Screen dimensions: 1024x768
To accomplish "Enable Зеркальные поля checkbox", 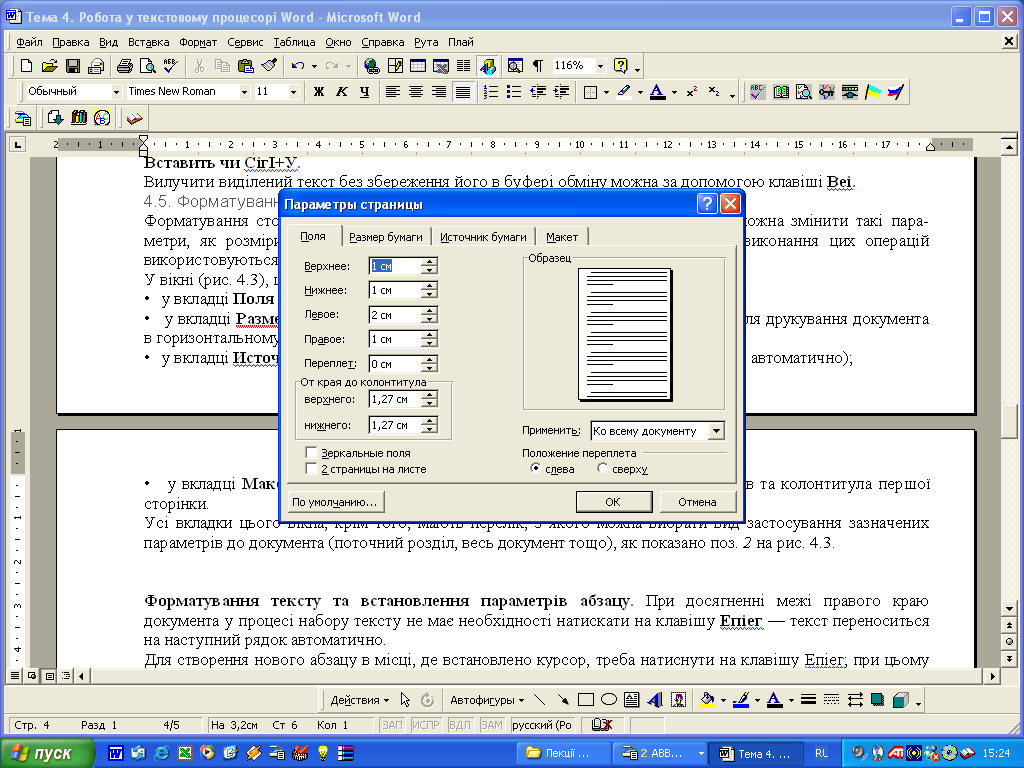I will tap(311, 453).
